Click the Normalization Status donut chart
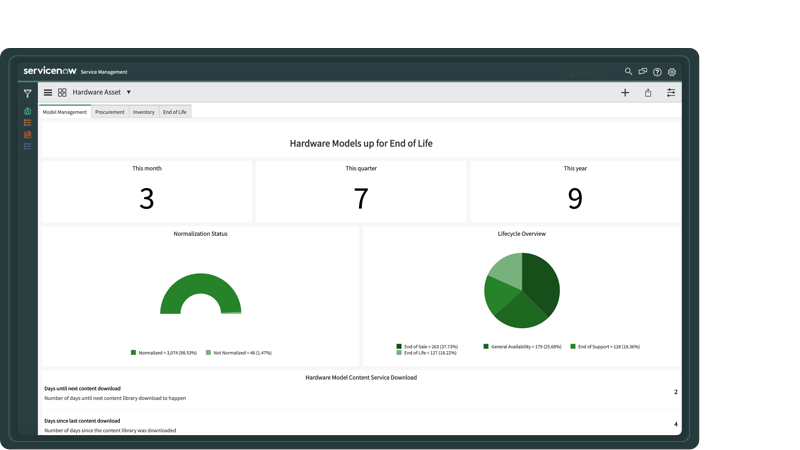 201,284
